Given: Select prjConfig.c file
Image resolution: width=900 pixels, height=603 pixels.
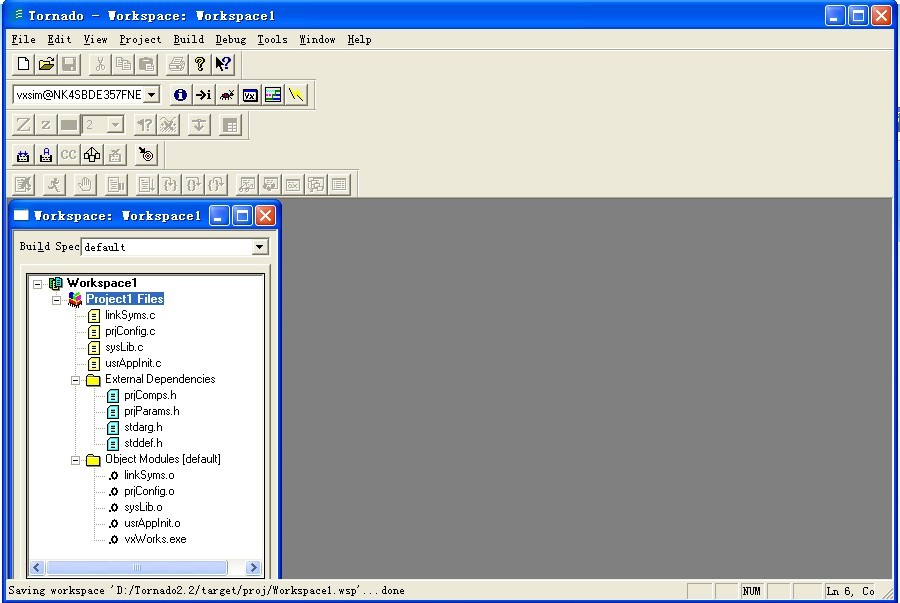Looking at the screenshot, I should 130,331.
